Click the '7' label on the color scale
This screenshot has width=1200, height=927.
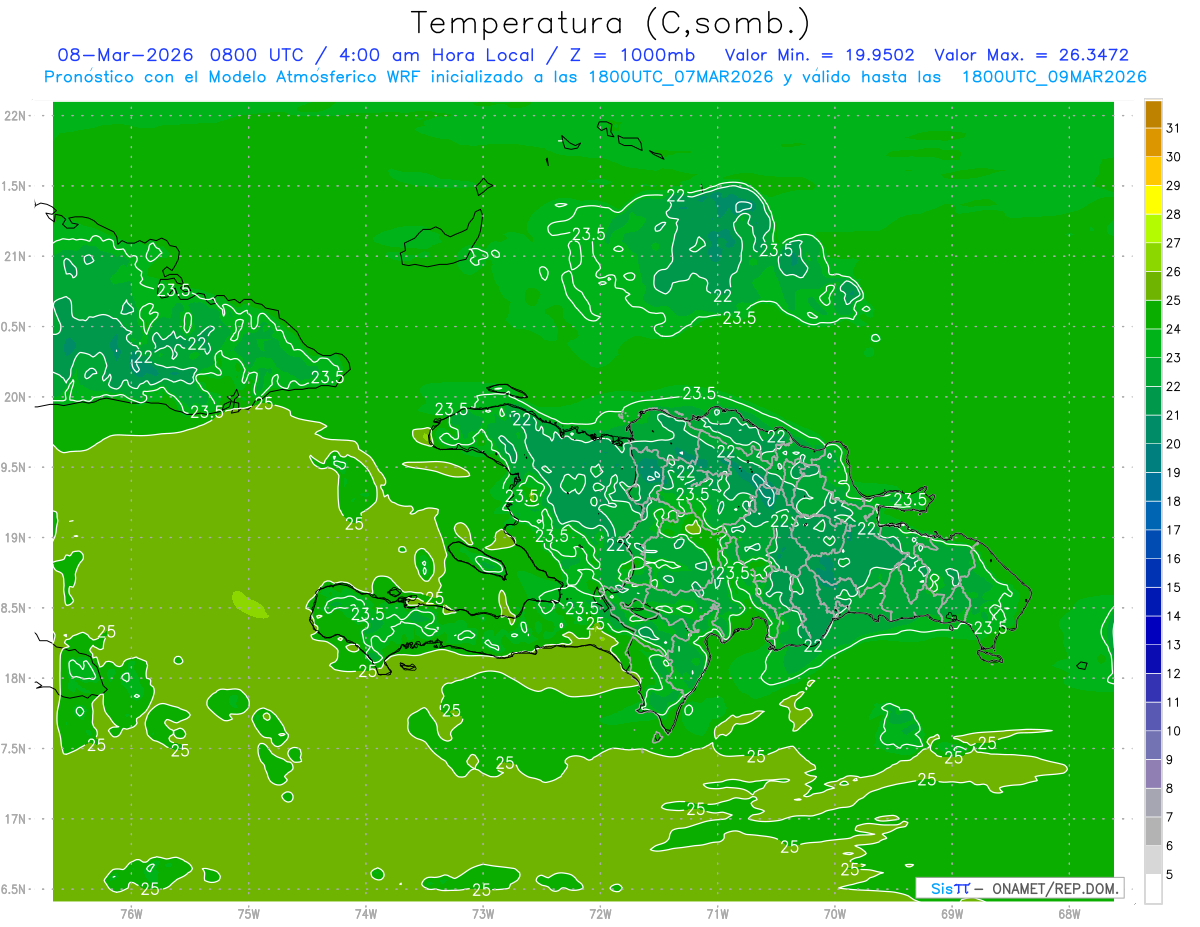pyautogui.click(x=1171, y=818)
